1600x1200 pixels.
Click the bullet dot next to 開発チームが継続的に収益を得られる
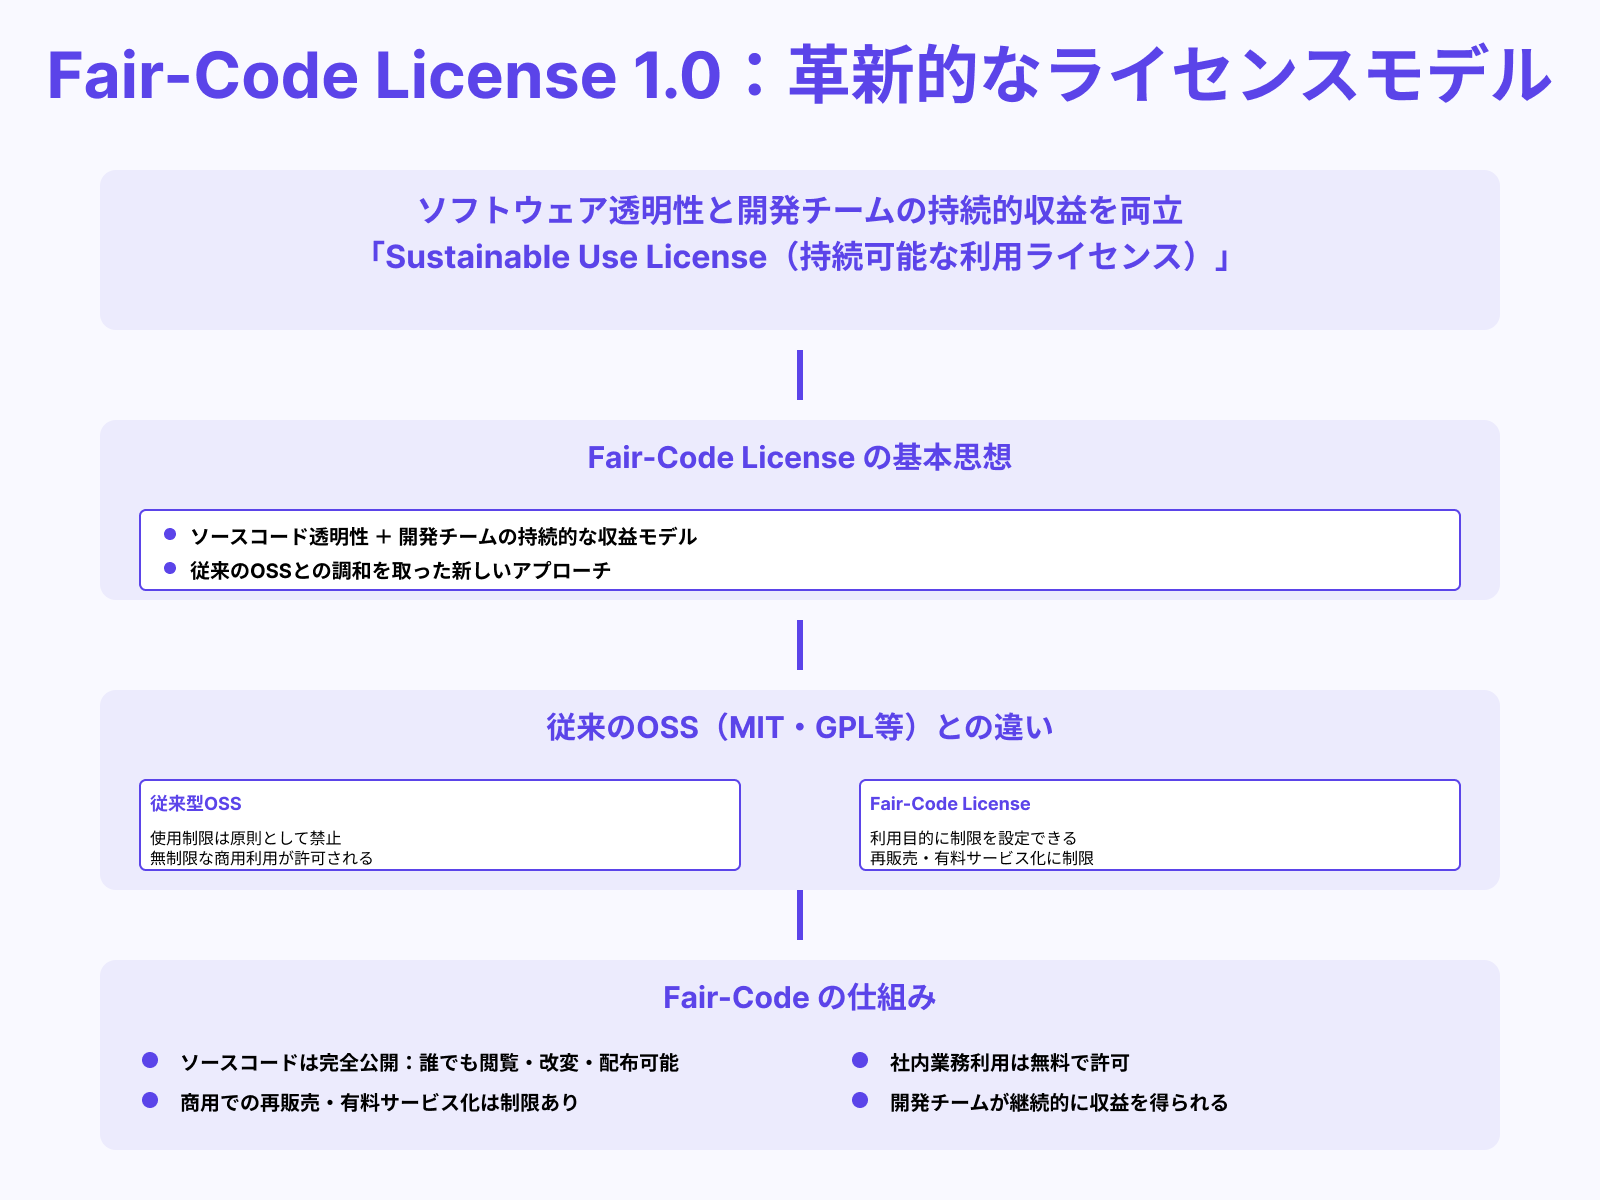click(858, 1101)
